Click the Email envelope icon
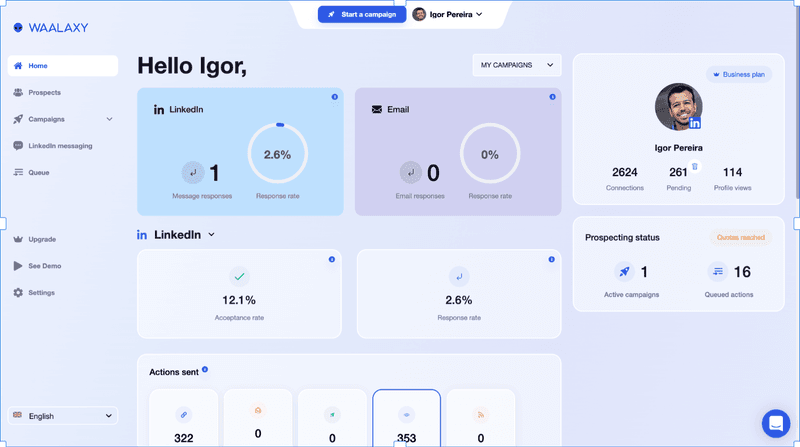This screenshot has width=800, height=447. tap(377, 110)
